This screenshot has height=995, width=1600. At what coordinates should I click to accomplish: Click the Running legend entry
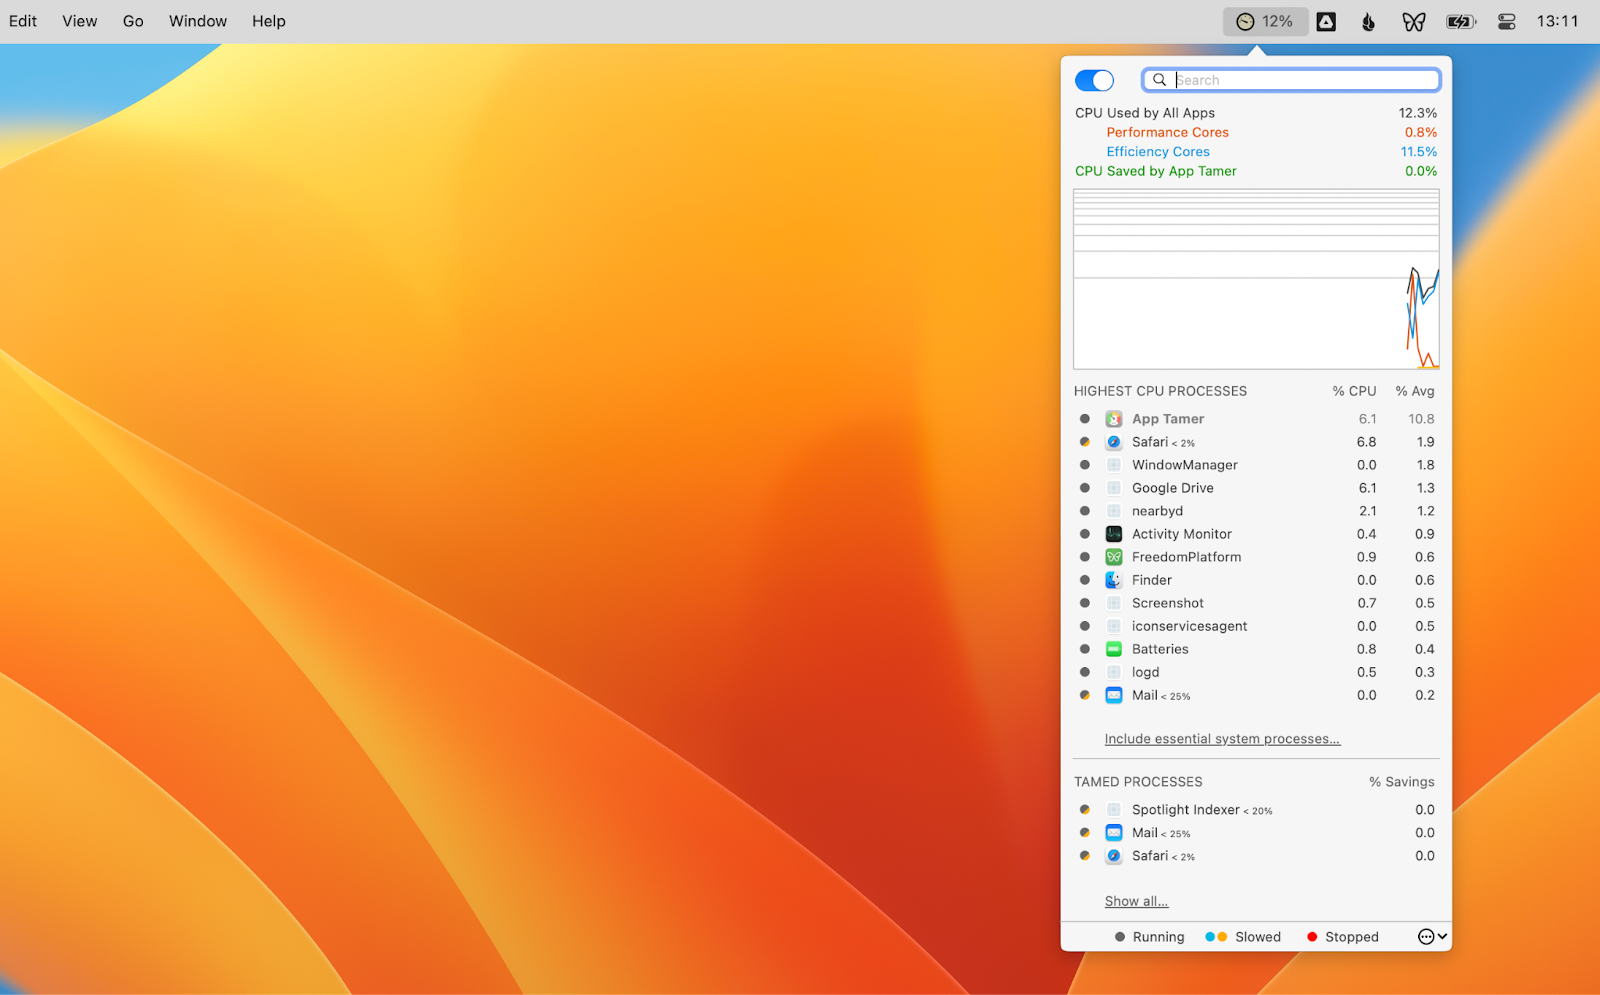pos(1149,937)
